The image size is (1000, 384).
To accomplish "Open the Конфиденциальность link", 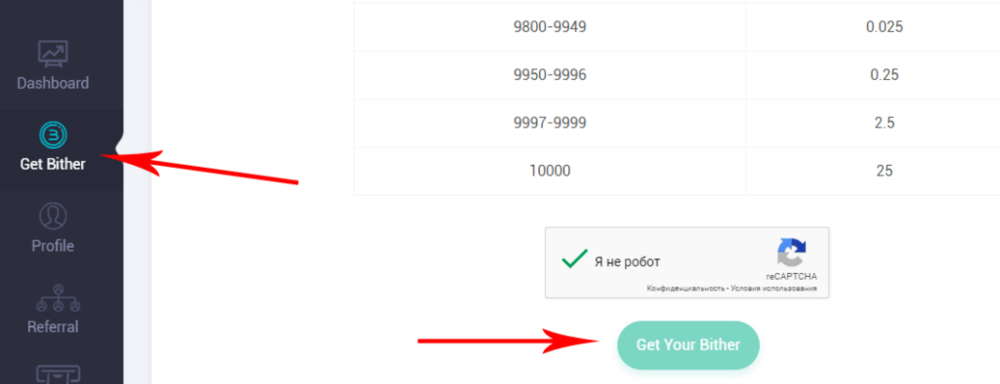I will (x=686, y=289).
